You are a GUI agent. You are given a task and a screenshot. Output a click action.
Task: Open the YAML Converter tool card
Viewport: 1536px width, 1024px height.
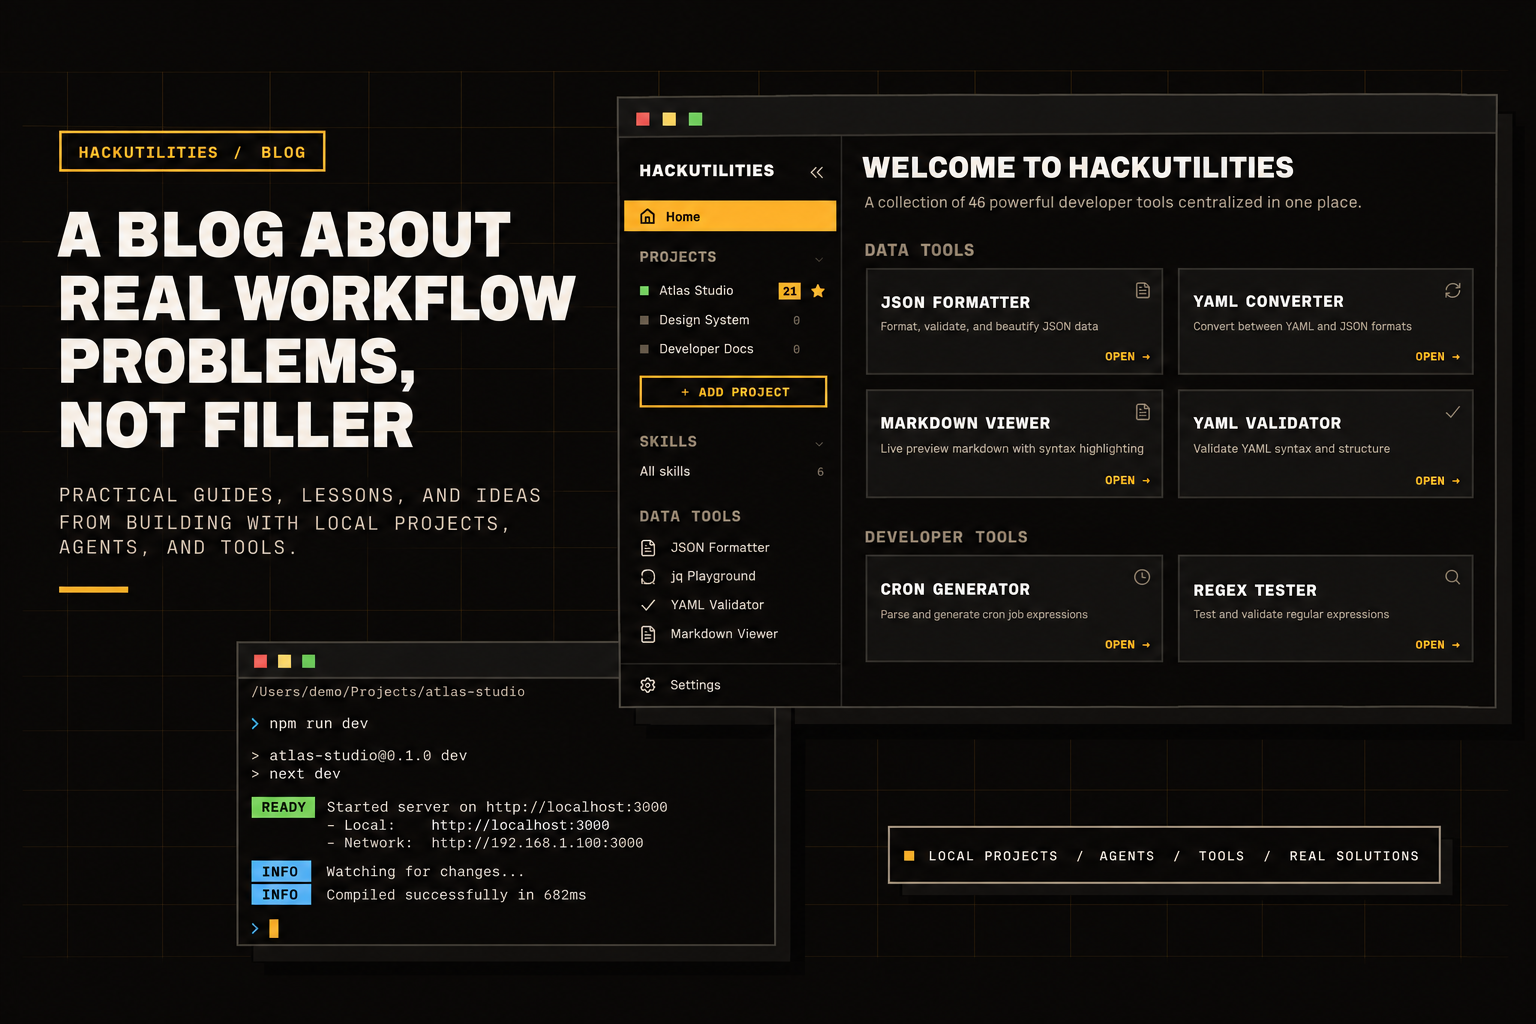1326,321
